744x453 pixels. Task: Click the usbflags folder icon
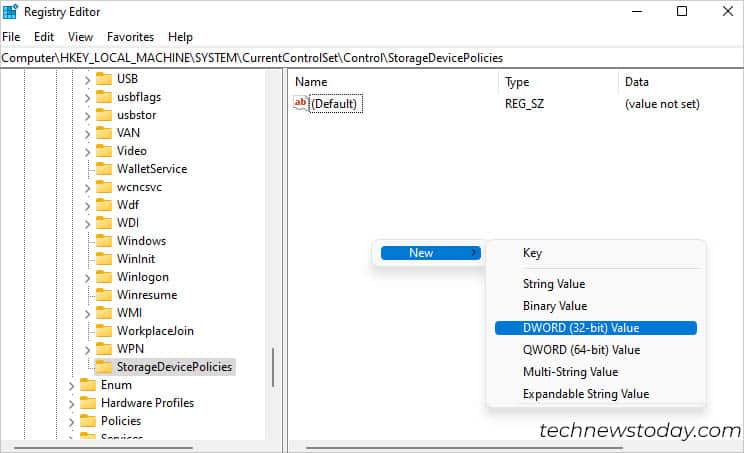pyautogui.click(x=104, y=97)
